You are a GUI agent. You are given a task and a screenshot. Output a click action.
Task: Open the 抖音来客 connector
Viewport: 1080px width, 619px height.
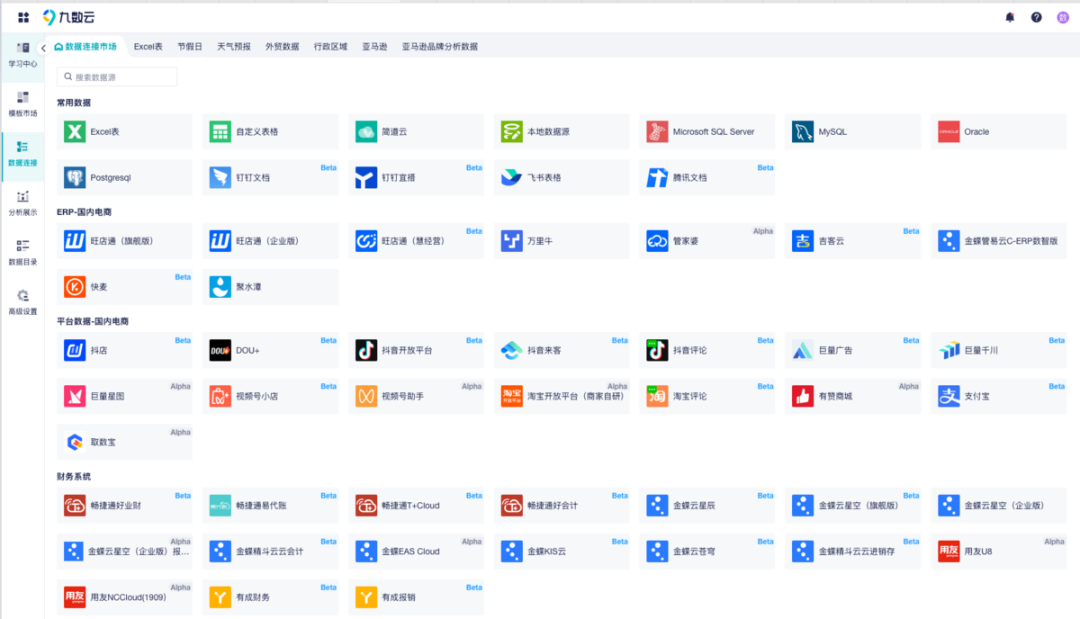click(x=561, y=350)
